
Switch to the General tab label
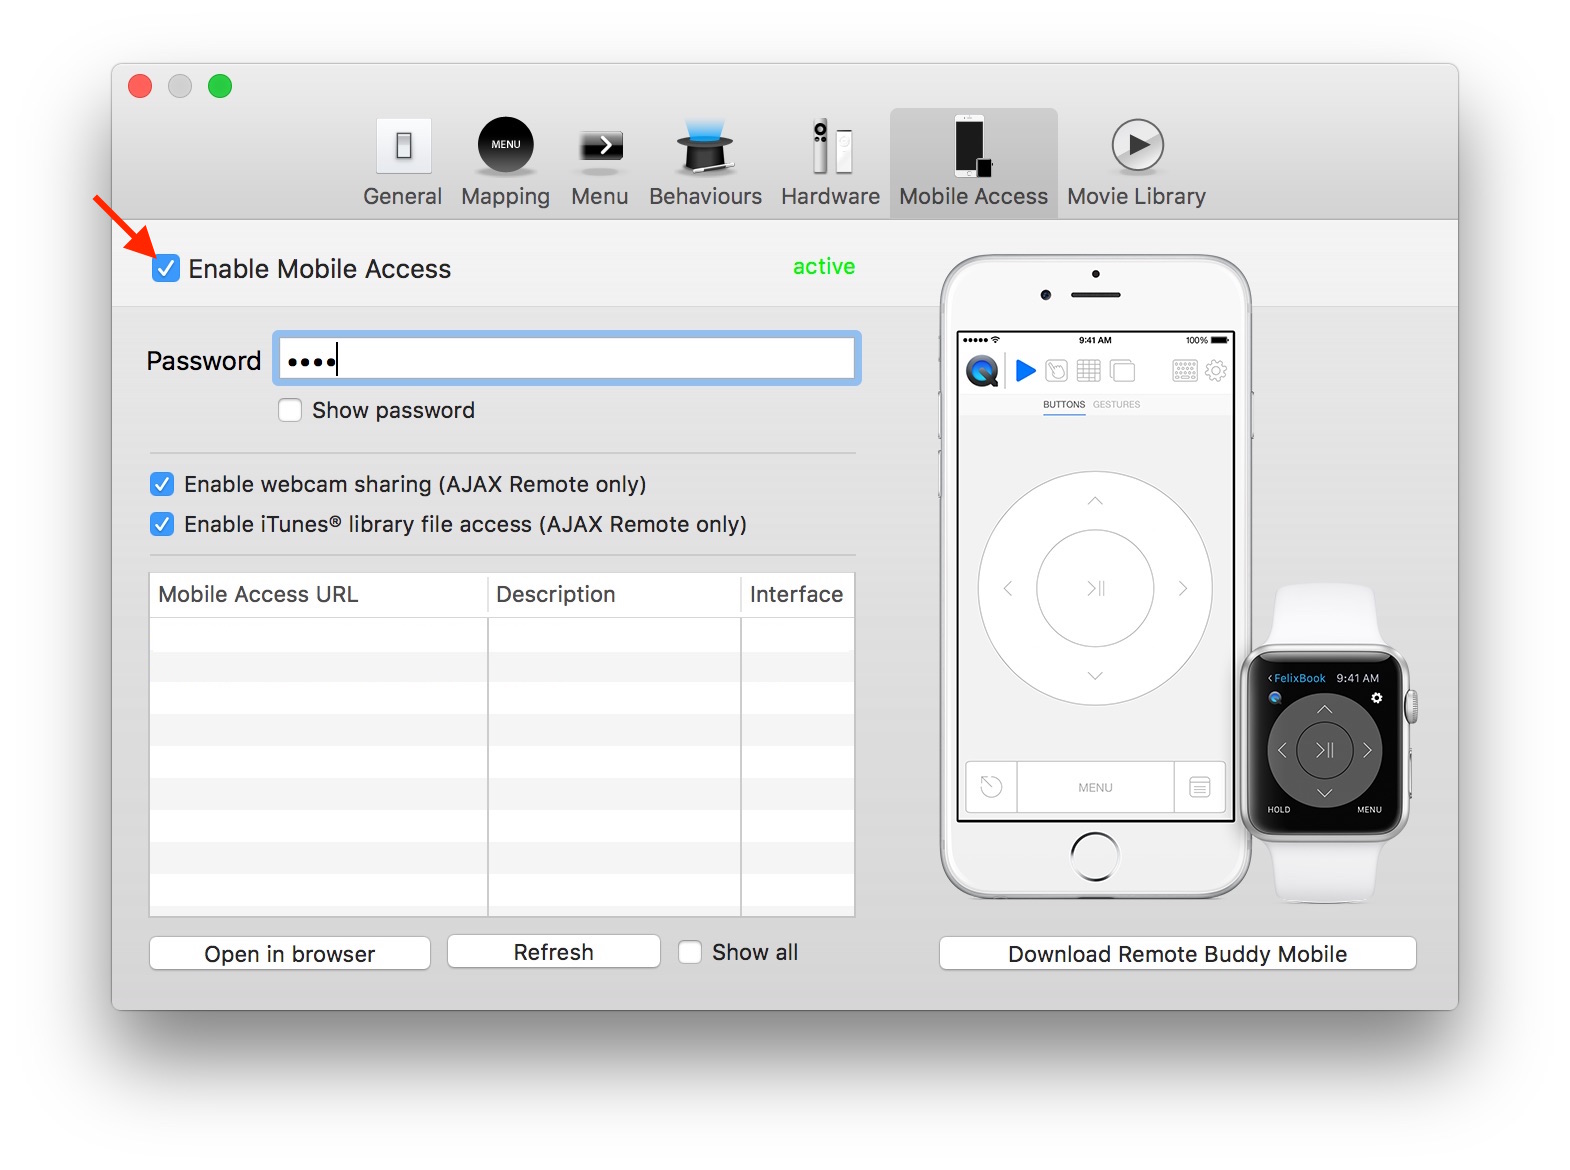(403, 196)
